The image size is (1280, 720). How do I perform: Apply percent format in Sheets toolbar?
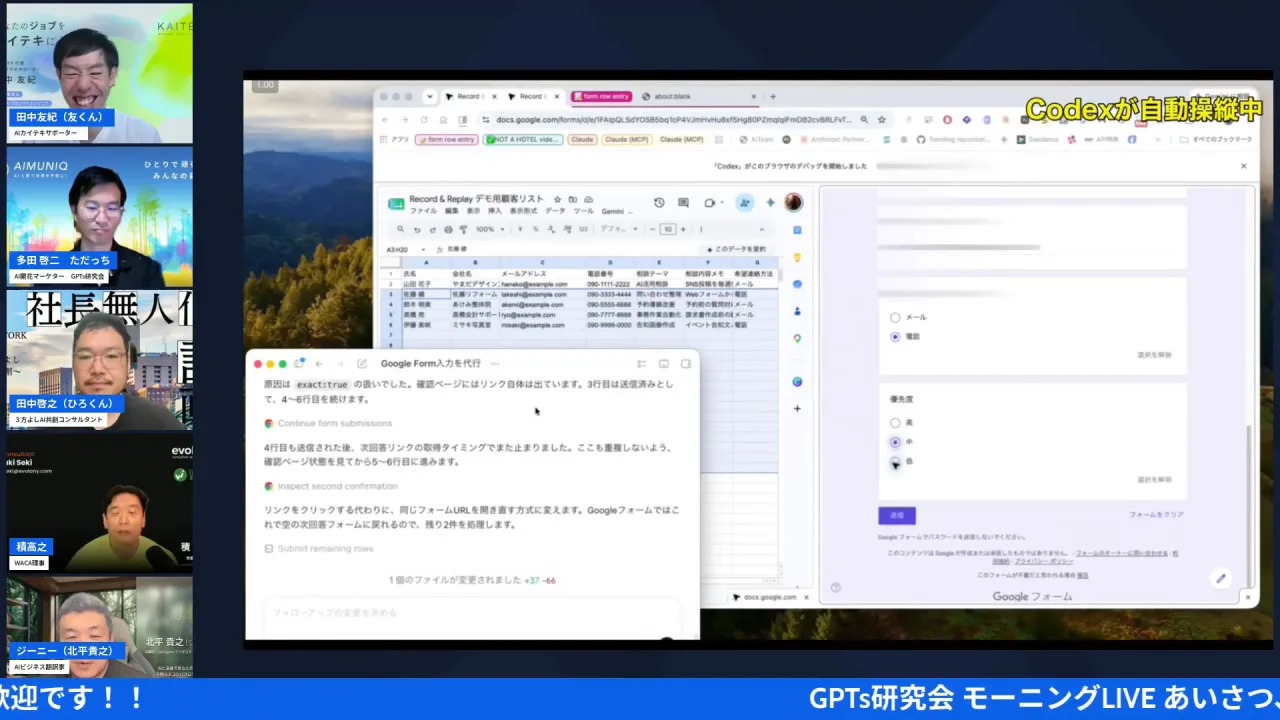[x=535, y=229]
